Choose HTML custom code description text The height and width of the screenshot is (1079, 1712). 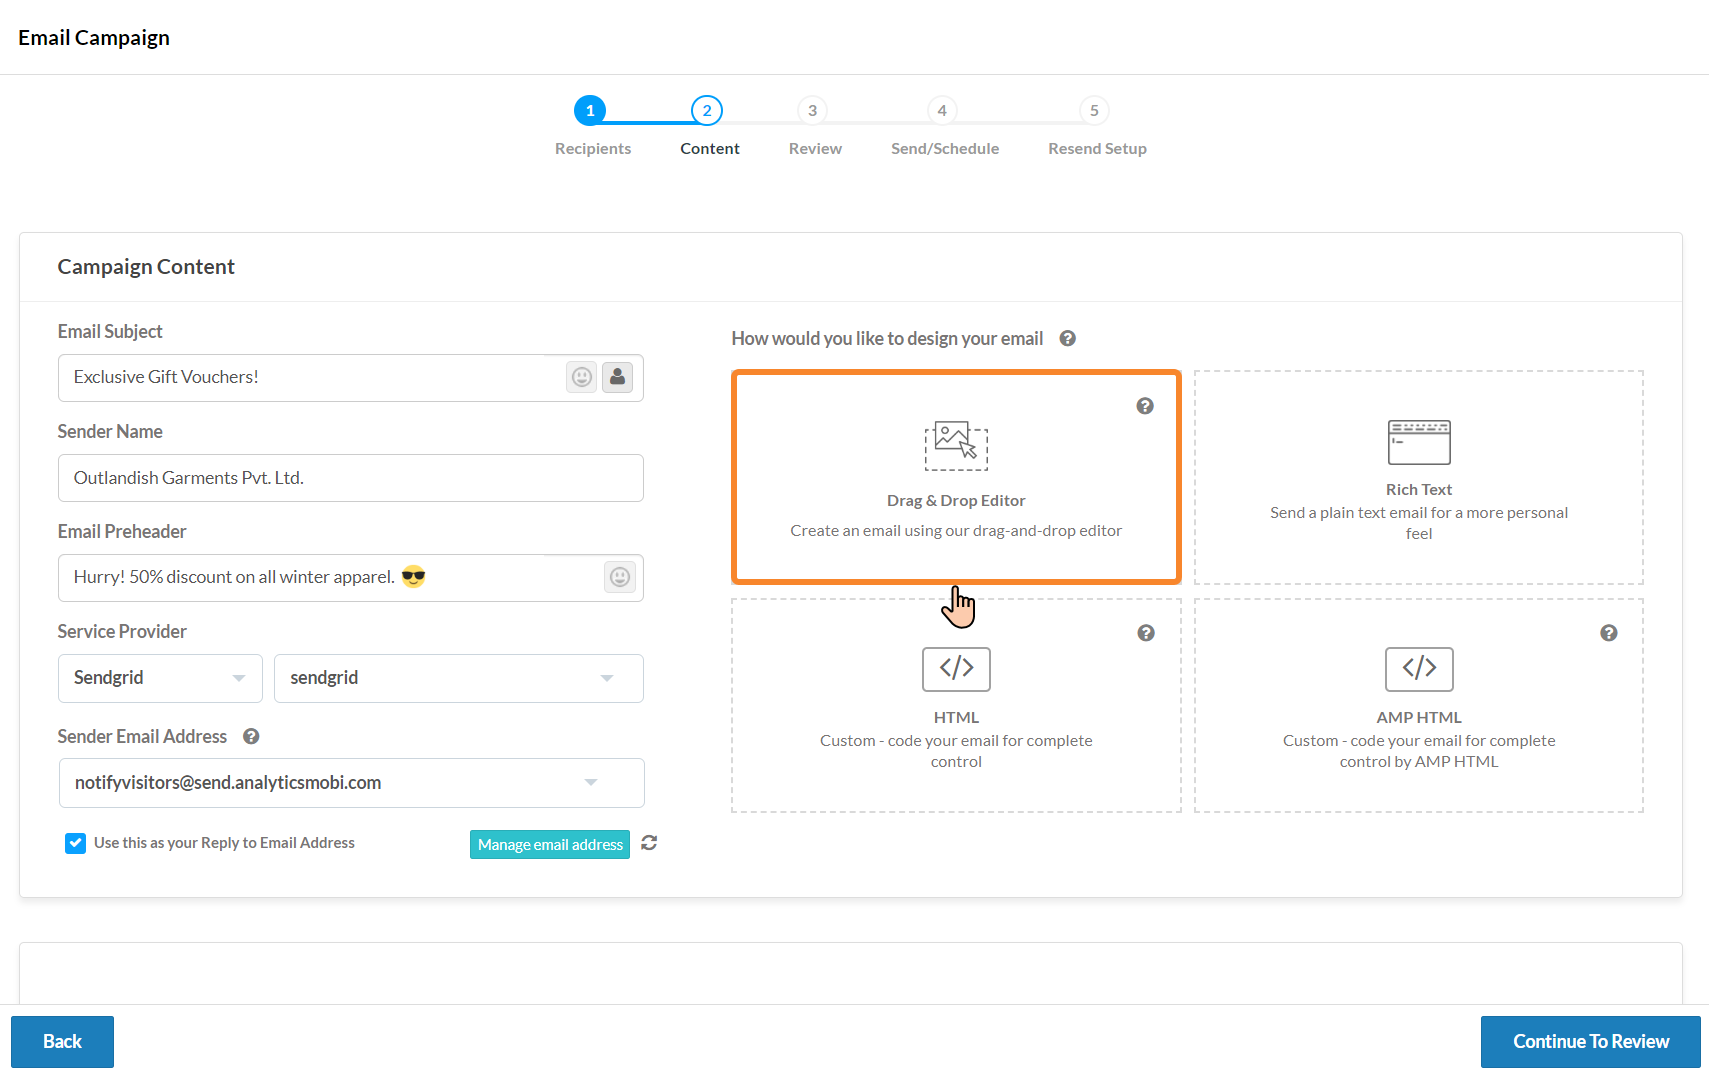956,751
